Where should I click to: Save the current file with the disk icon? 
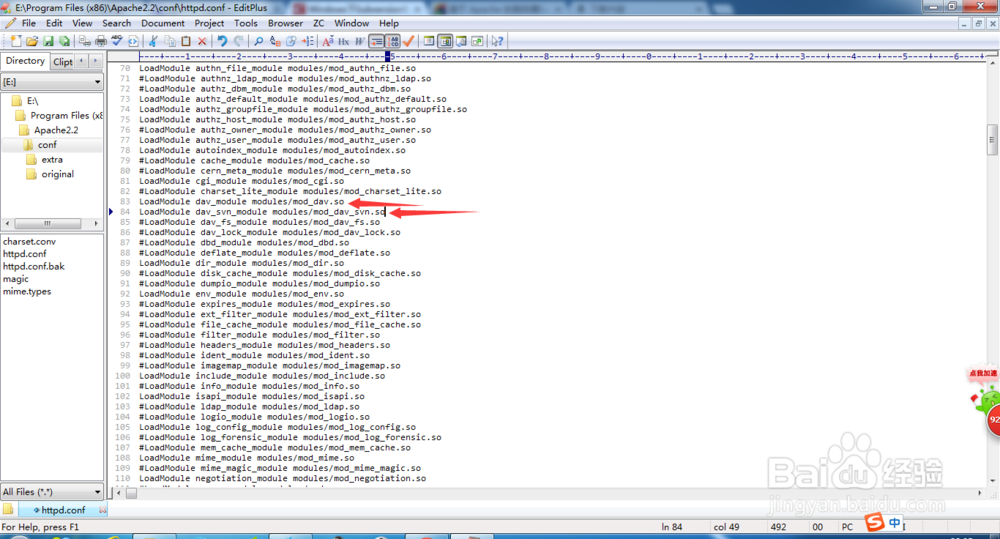48,41
